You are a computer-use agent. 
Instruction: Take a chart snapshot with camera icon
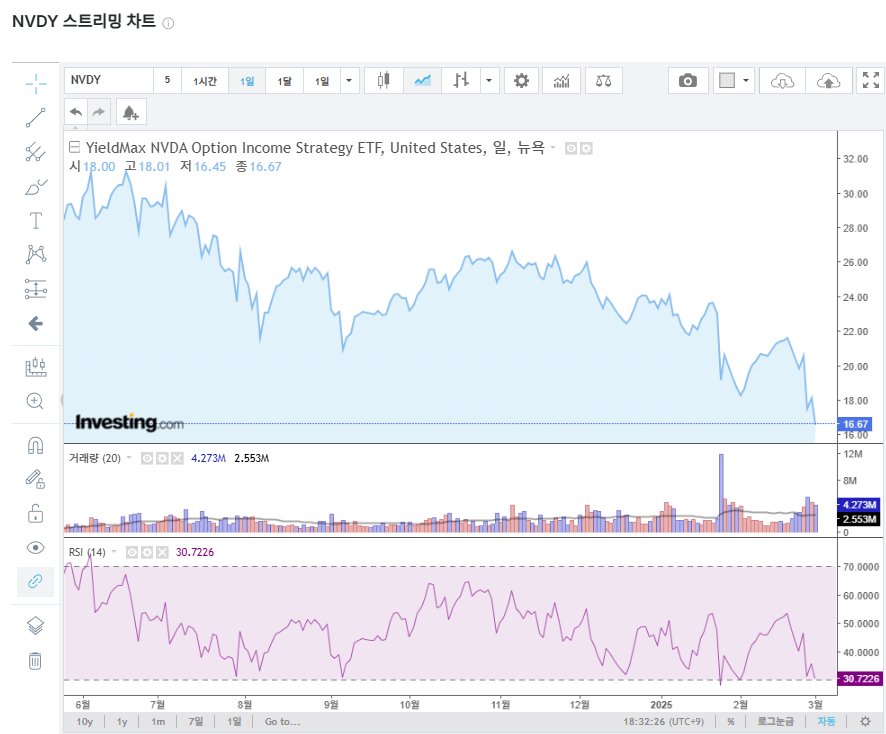pos(688,81)
